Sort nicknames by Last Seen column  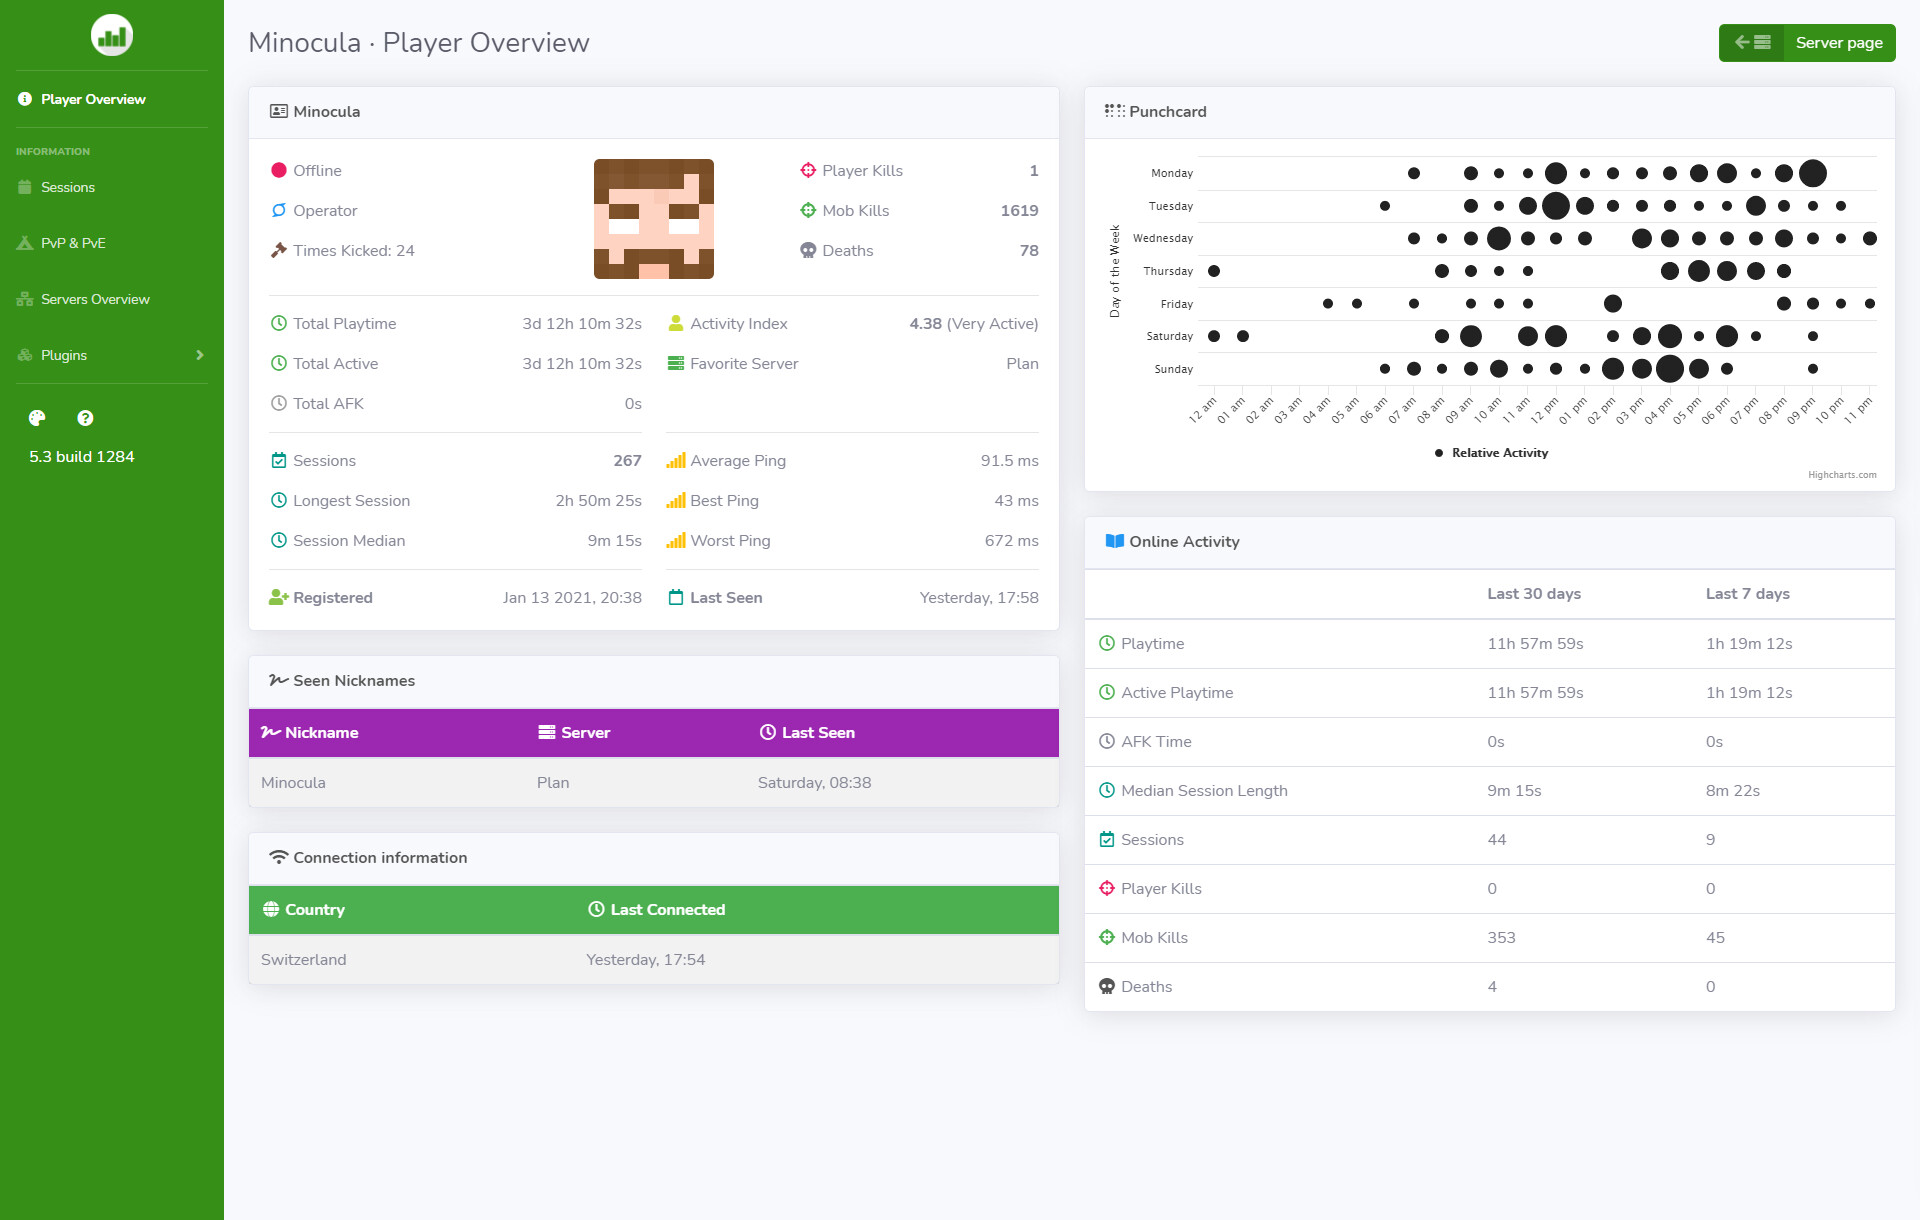[817, 732]
